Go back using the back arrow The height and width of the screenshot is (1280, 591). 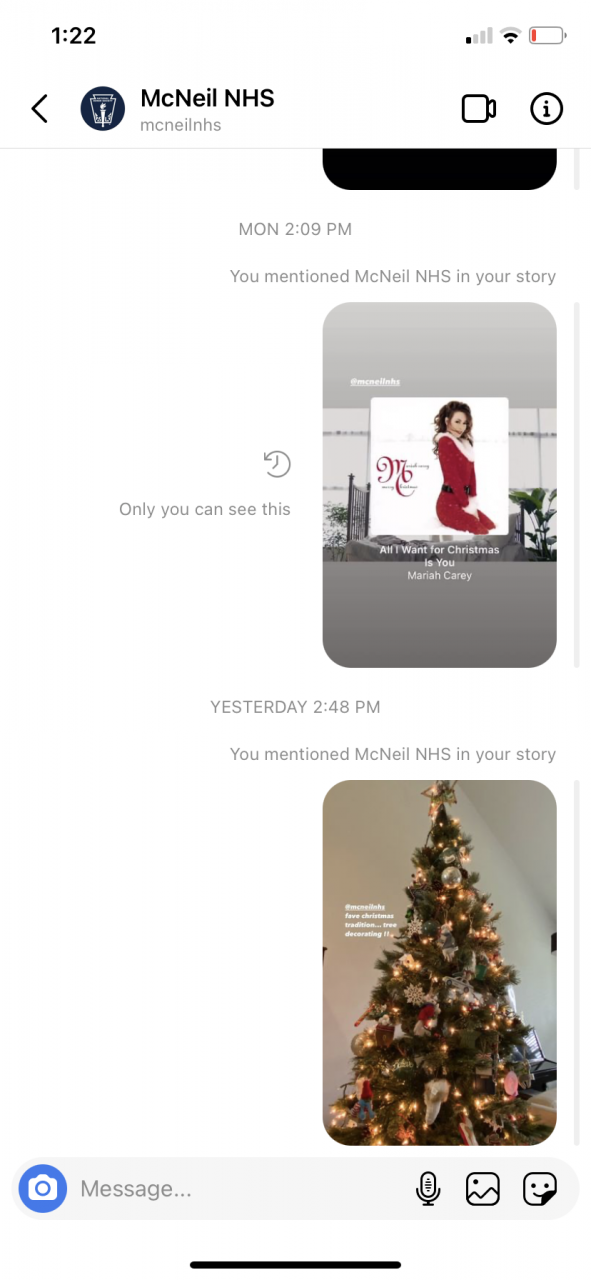pyautogui.click(x=39, y=108)
